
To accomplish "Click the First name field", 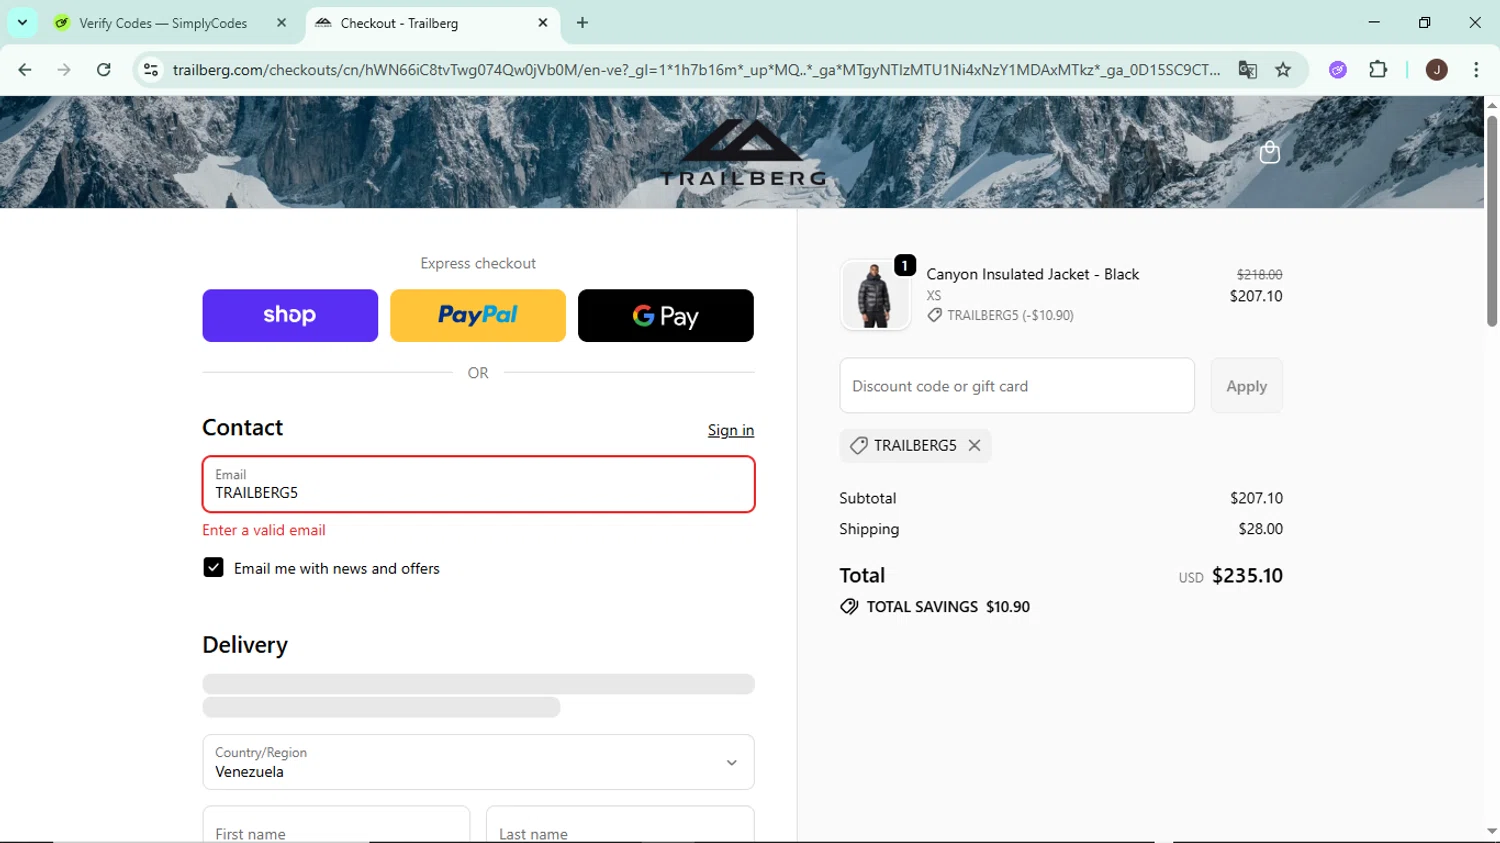I will pos(336,825).
